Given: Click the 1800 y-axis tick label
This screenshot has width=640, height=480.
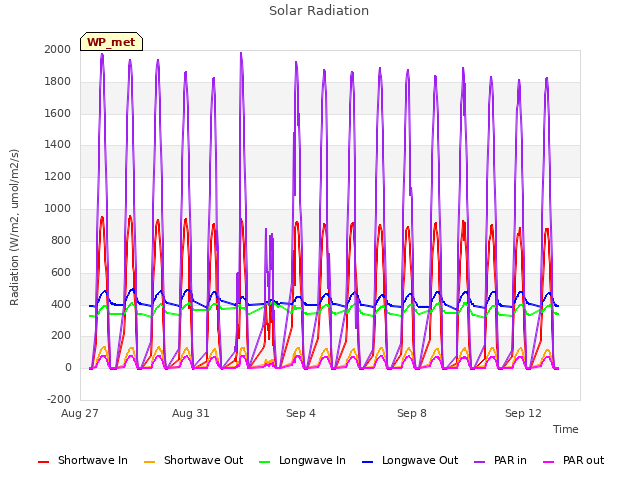Looking at the screenshot, I should pos(58,81).
